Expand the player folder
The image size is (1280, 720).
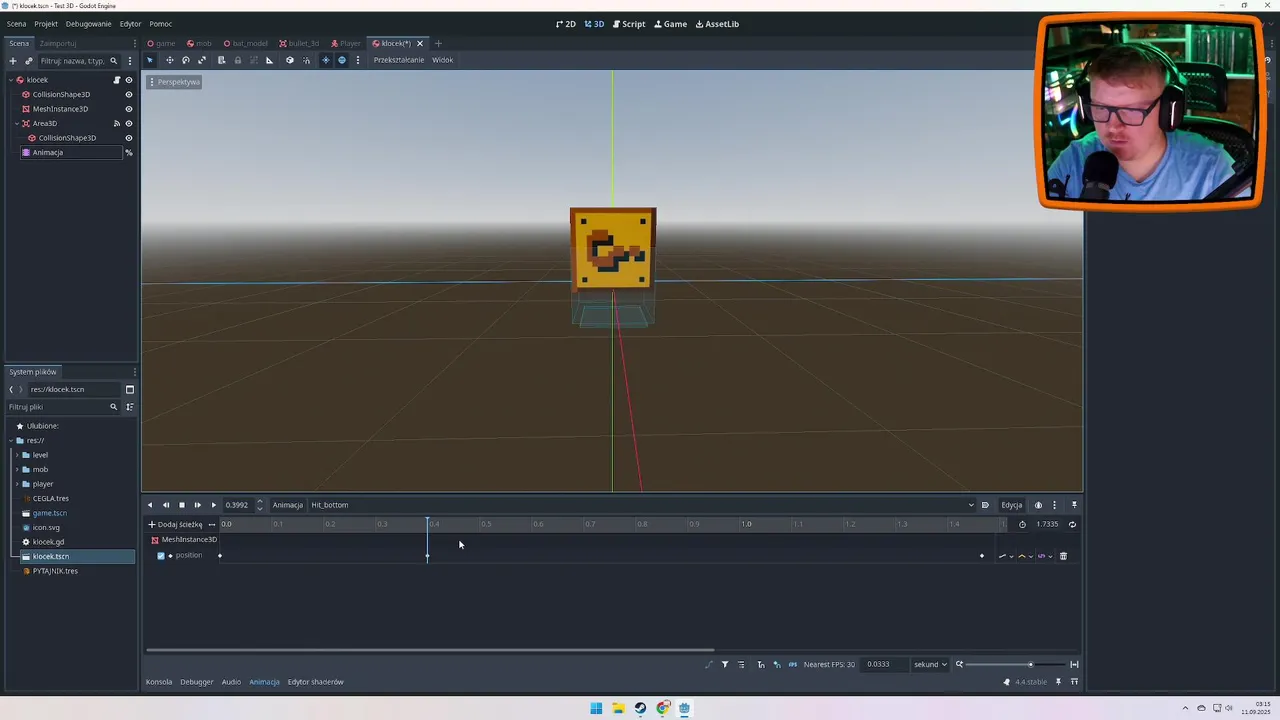pos(16,484)
